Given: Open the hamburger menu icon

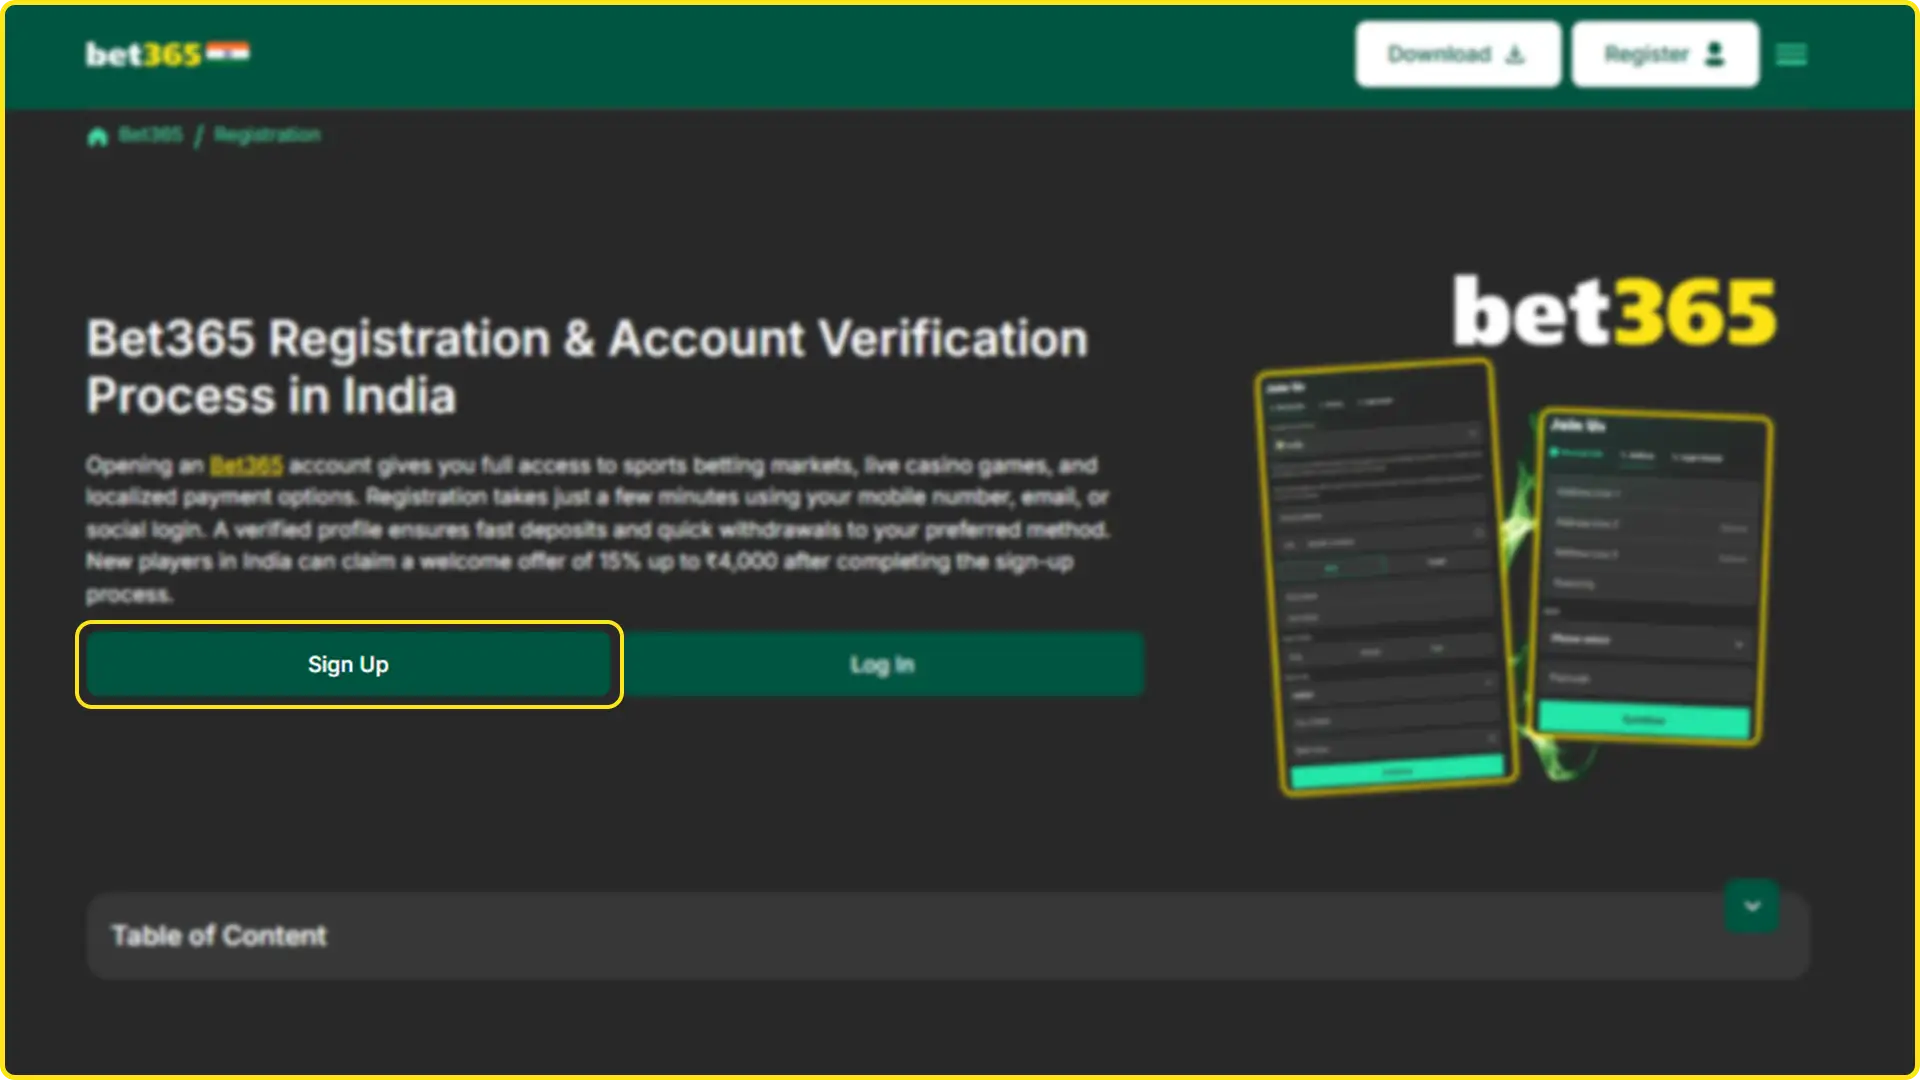Looking at the screenshot, I should pos(1791,54).
